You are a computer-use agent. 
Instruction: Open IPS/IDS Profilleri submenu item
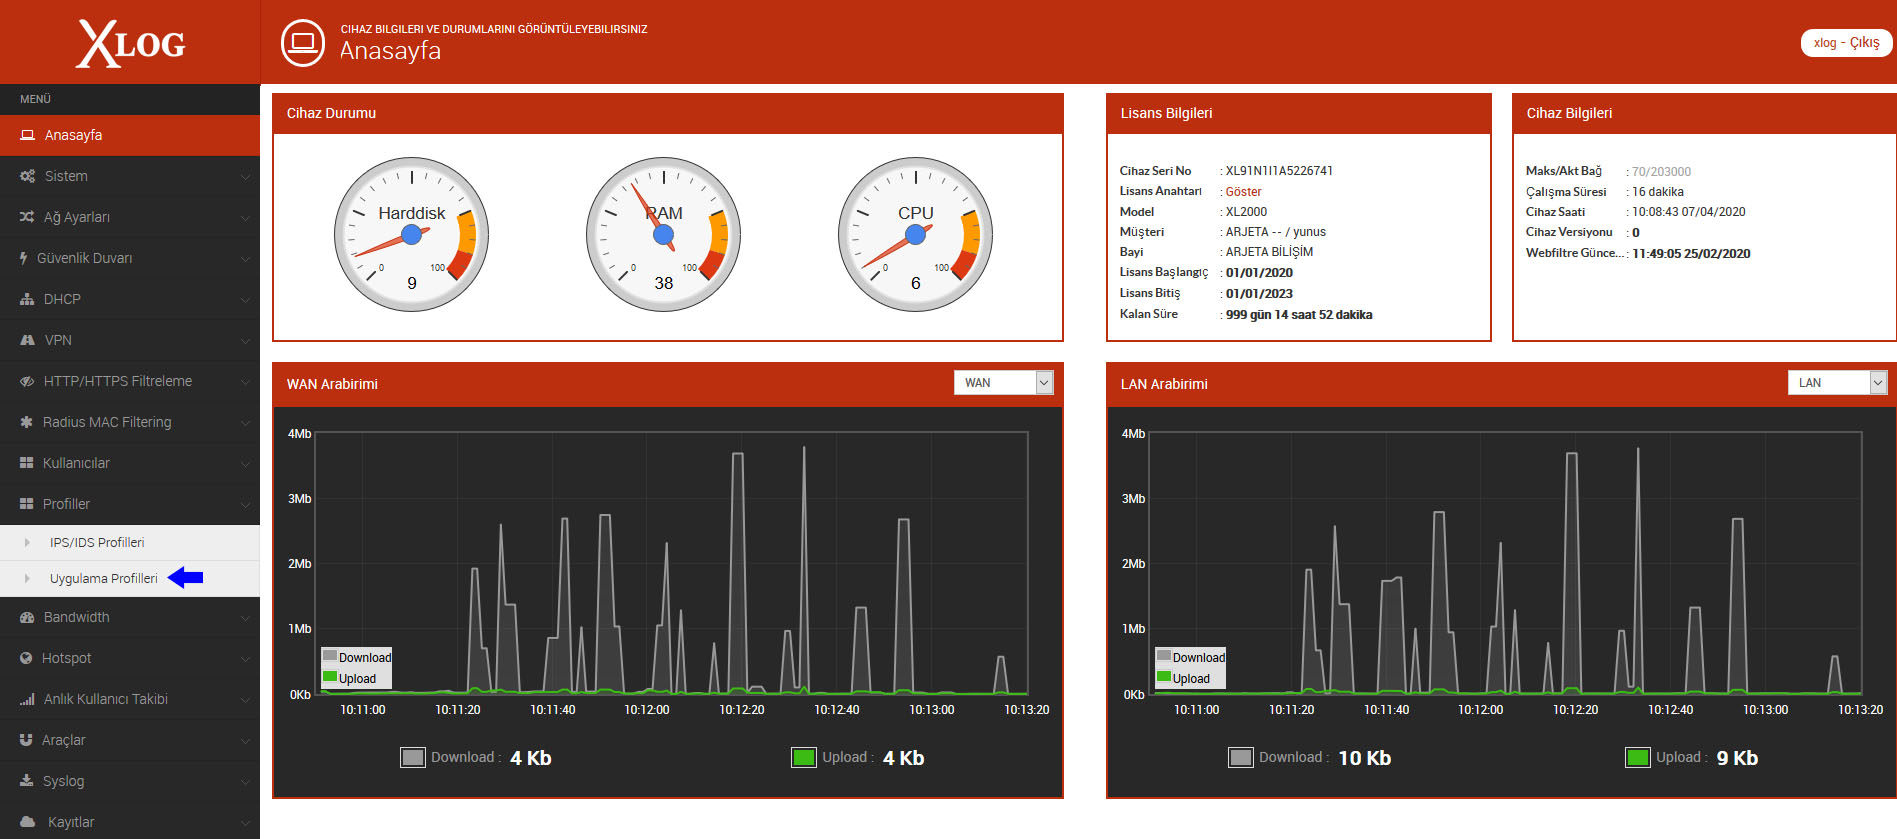point(97,542)
